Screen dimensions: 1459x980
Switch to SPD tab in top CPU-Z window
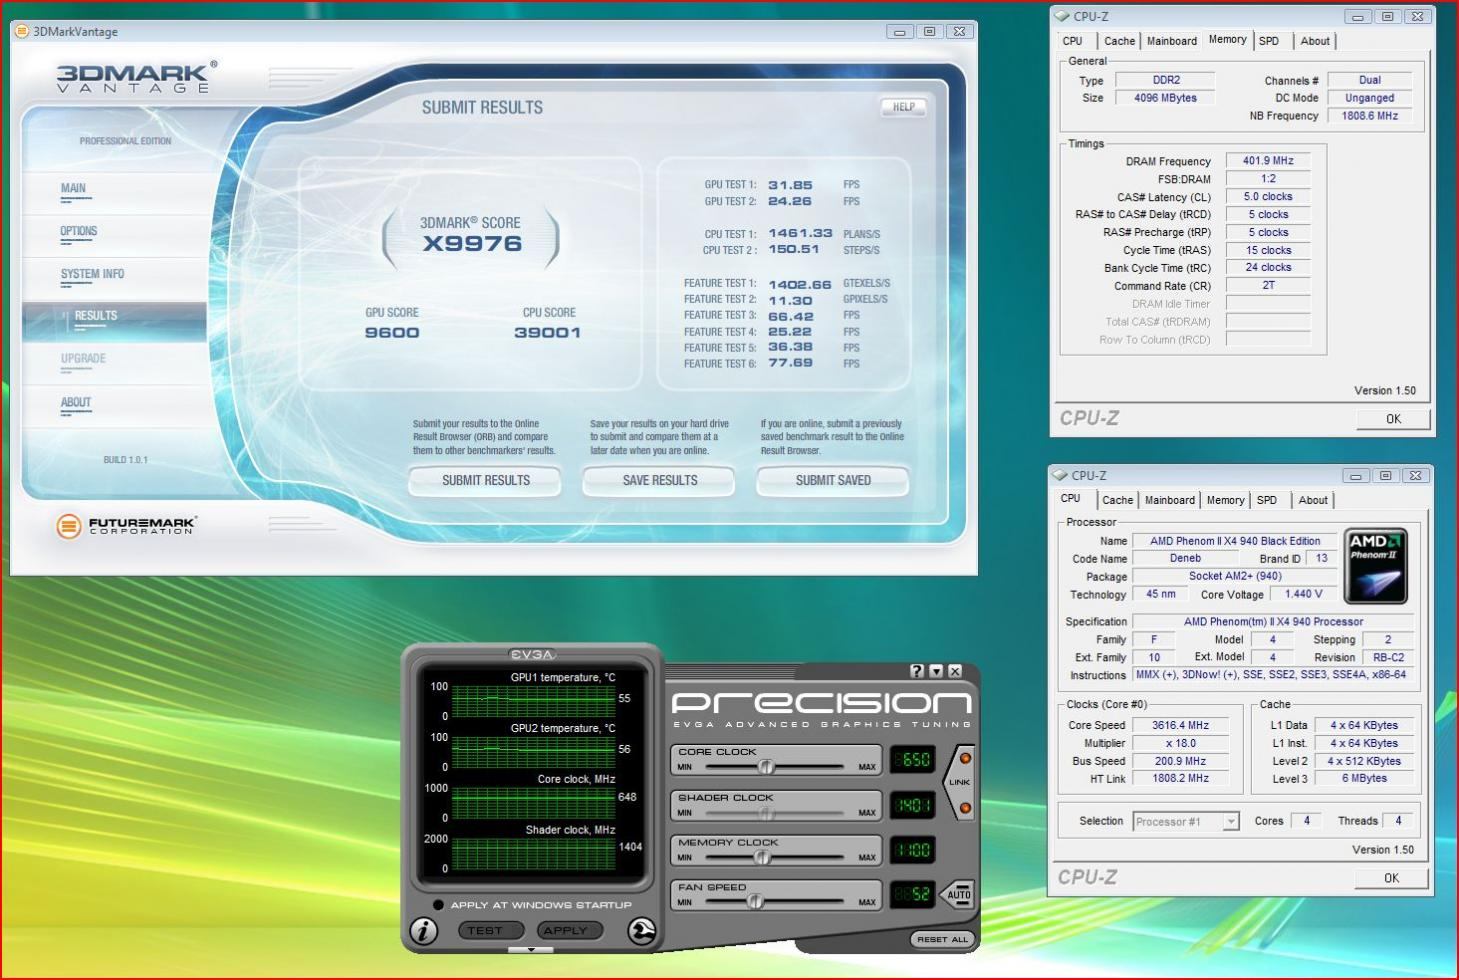(1269, 41)
